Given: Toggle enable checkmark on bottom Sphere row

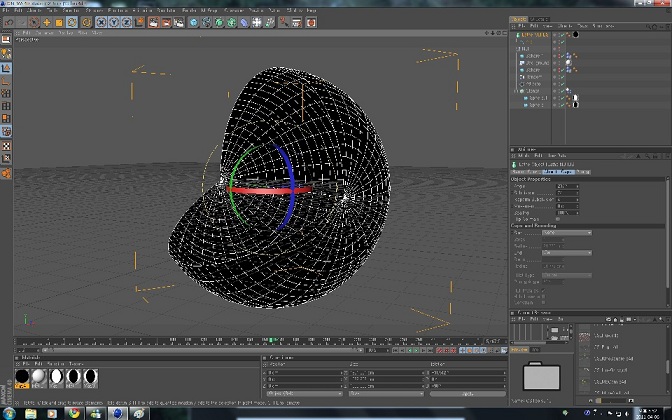Looking at the screenshot, I should pyautogui.click(x=562, y=105).
